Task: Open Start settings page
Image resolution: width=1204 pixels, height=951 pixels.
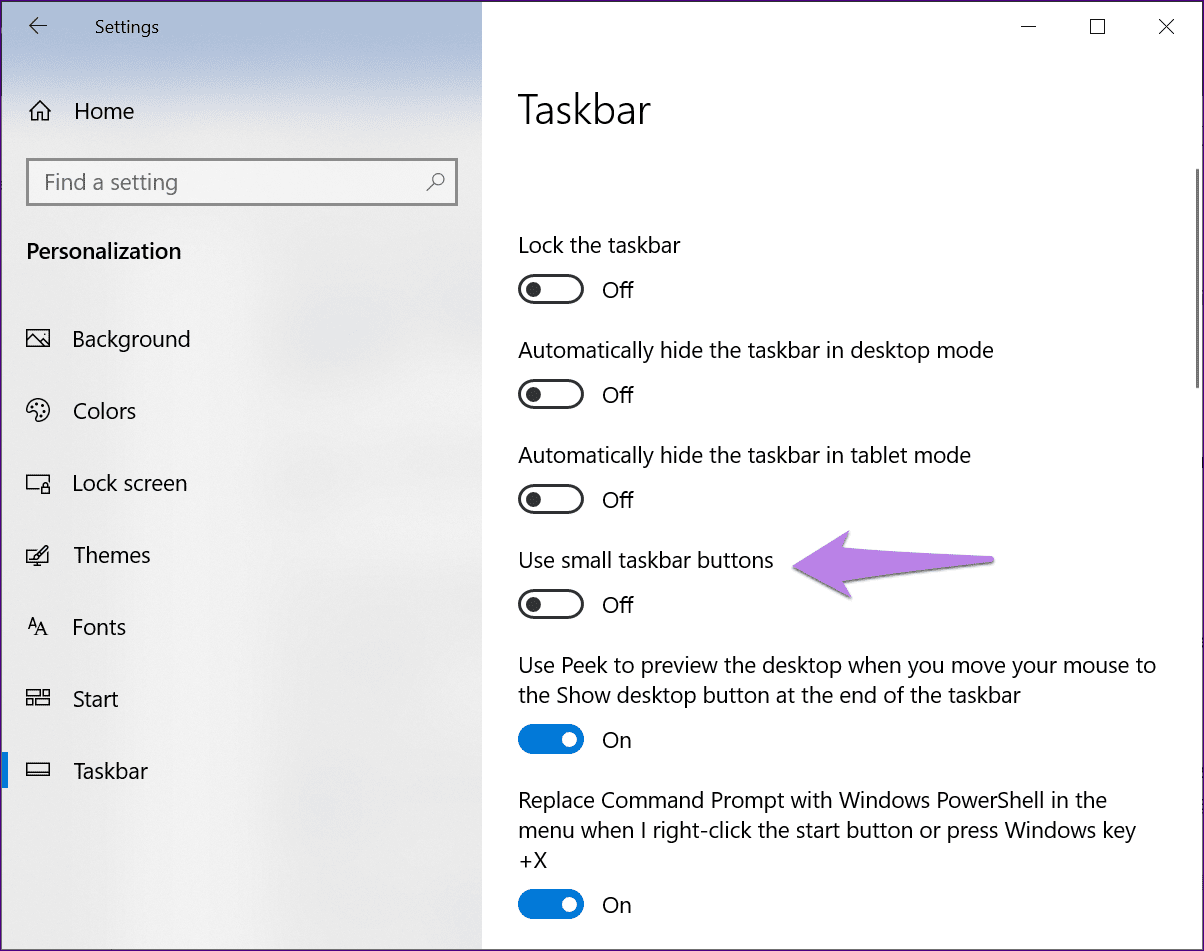Action: (96, 699)
